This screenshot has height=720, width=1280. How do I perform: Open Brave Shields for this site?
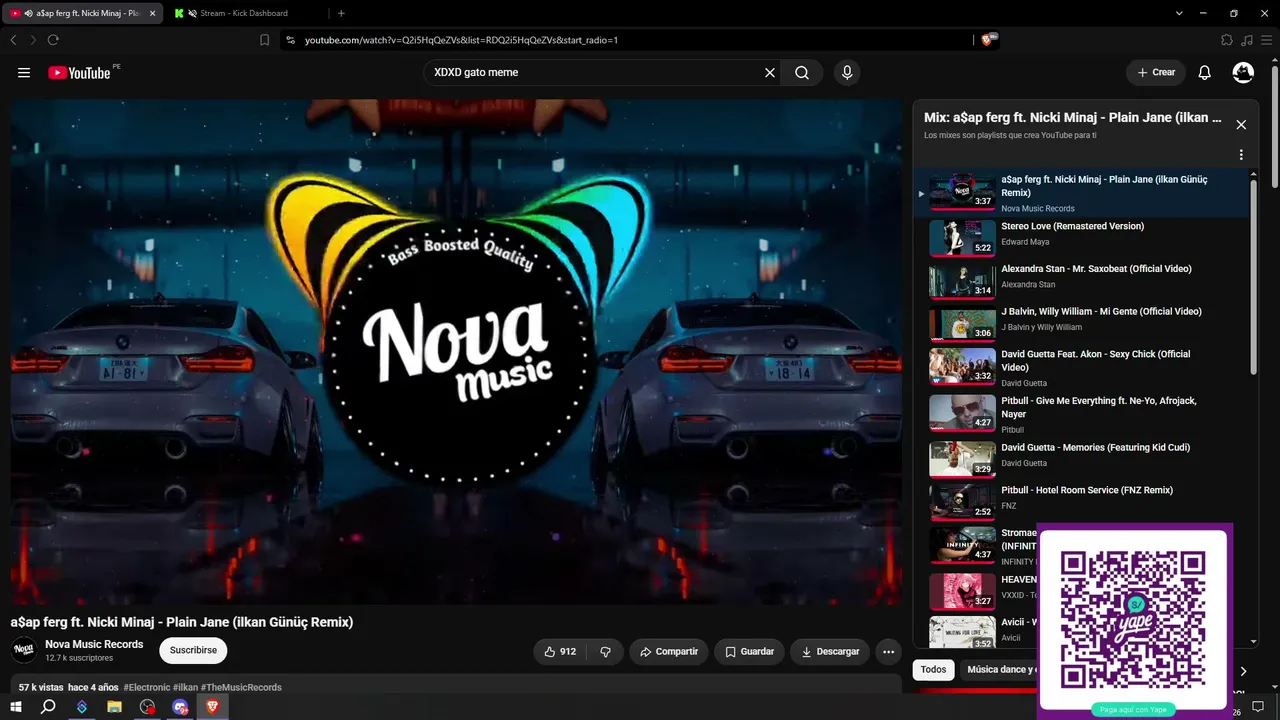[x=989, y=40]
